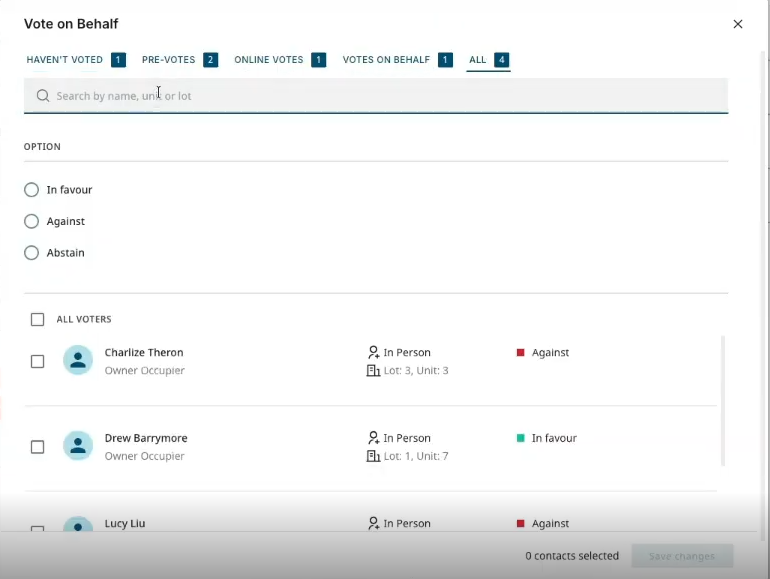
Task: Close the Vote on Behalf dialog
Action: 738,24
